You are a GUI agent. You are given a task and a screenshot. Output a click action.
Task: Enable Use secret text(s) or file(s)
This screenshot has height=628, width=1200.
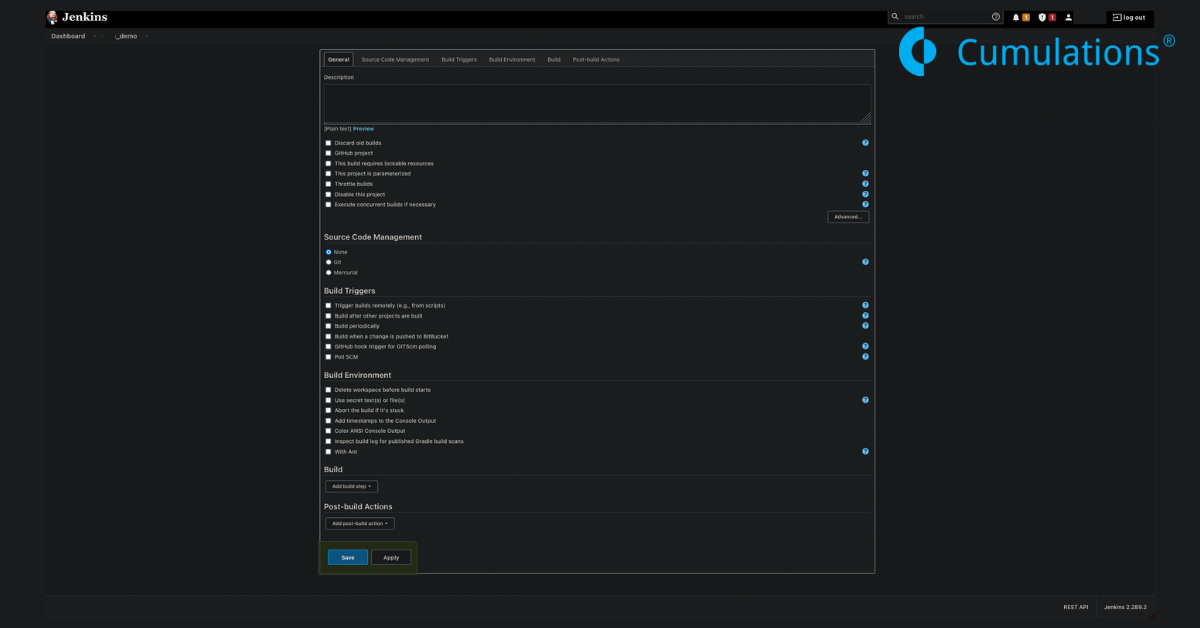328,400
